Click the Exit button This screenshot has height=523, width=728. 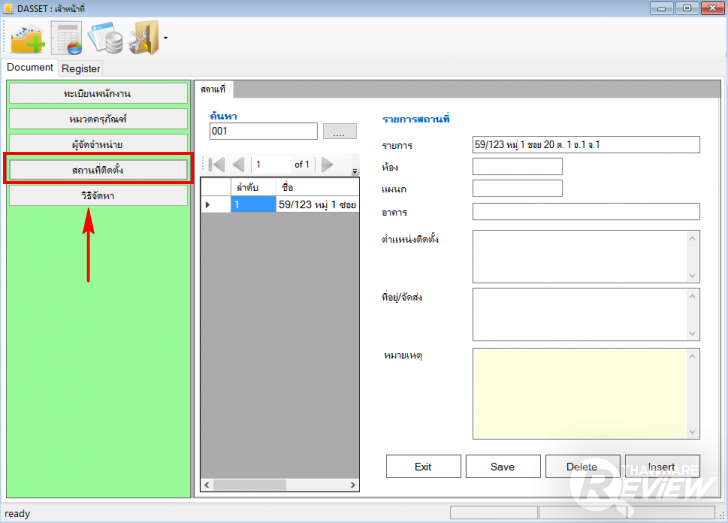click(x=423, y=466)
